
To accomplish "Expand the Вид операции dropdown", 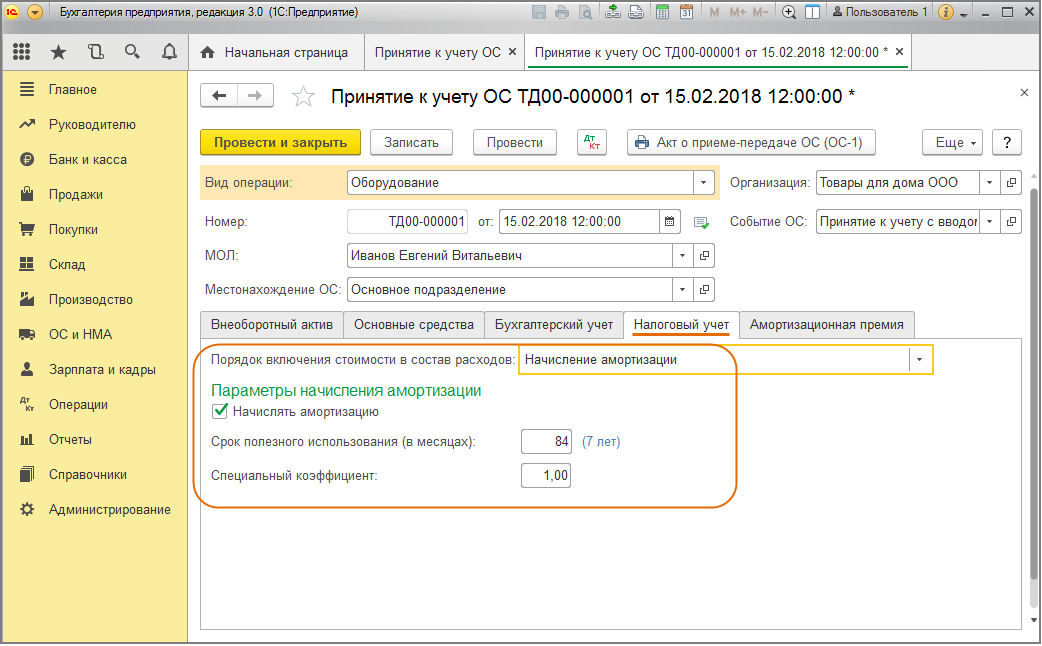I will pos(703,182).
